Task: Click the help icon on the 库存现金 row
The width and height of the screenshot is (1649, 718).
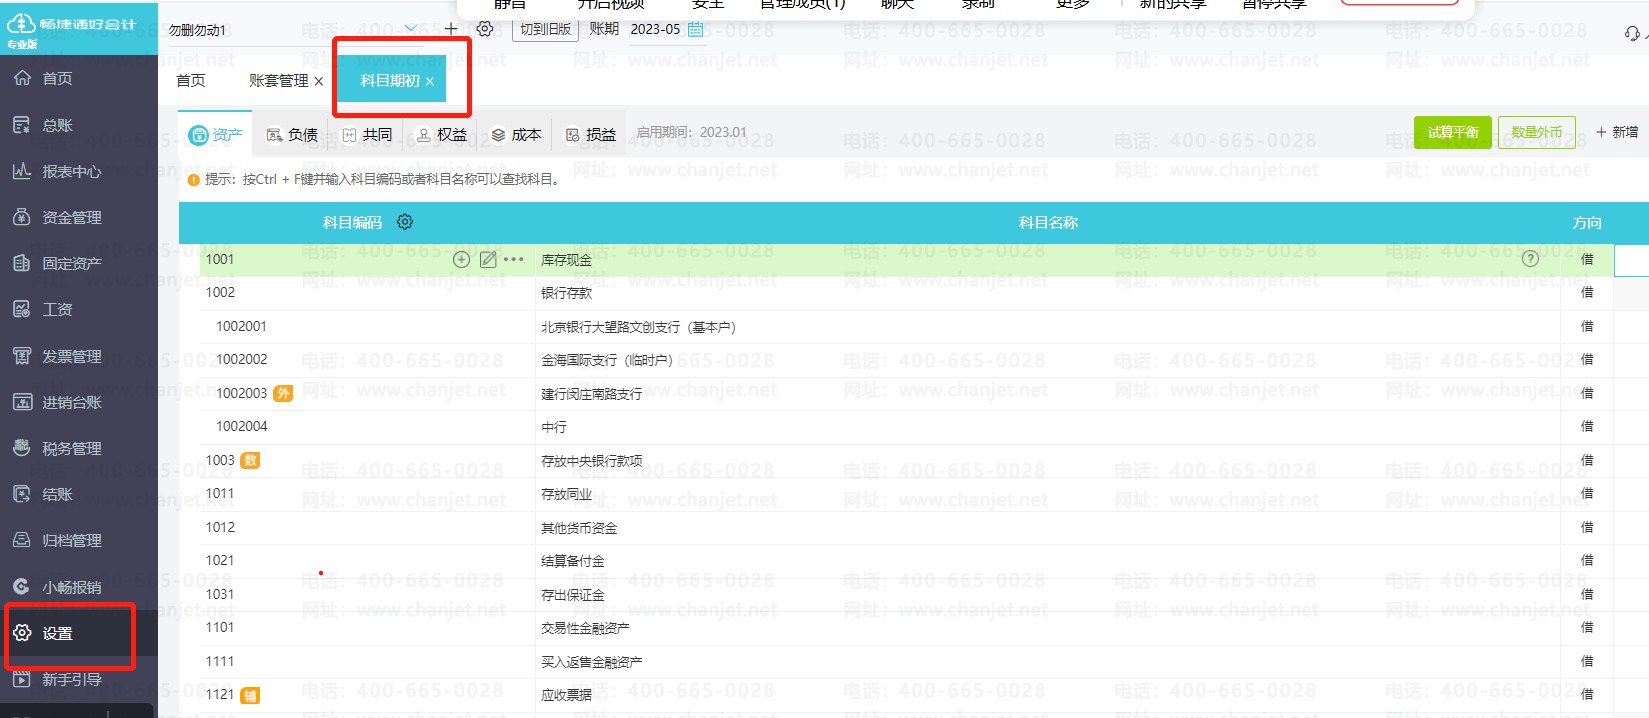Action: [1530, 259]
